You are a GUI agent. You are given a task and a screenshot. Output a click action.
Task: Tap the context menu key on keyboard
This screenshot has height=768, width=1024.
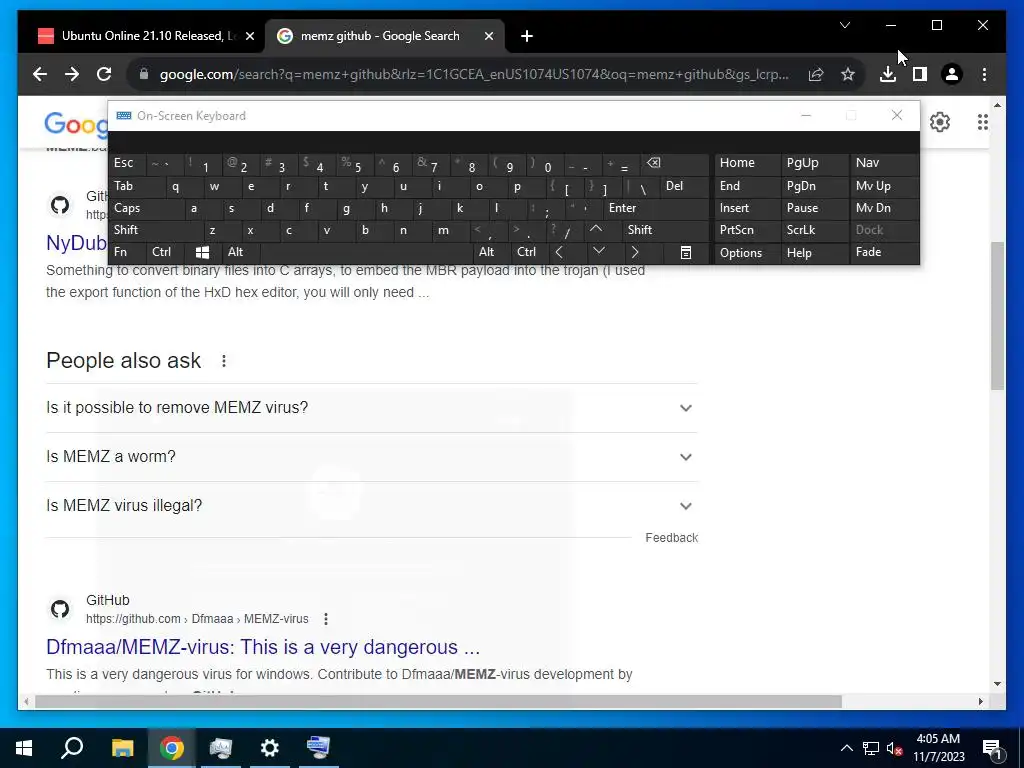tap(686, 253)
